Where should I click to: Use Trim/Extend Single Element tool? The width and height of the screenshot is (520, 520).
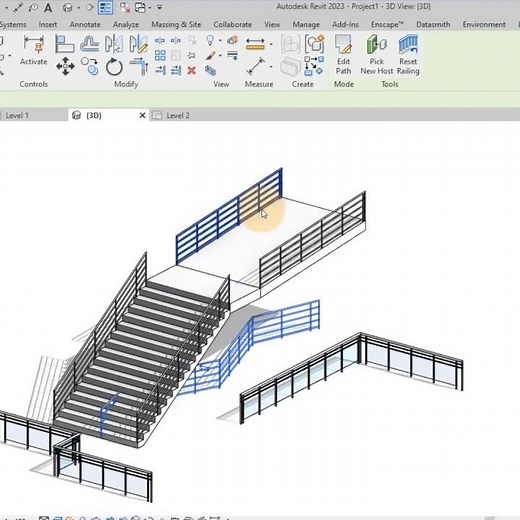(x=160, y=70)
